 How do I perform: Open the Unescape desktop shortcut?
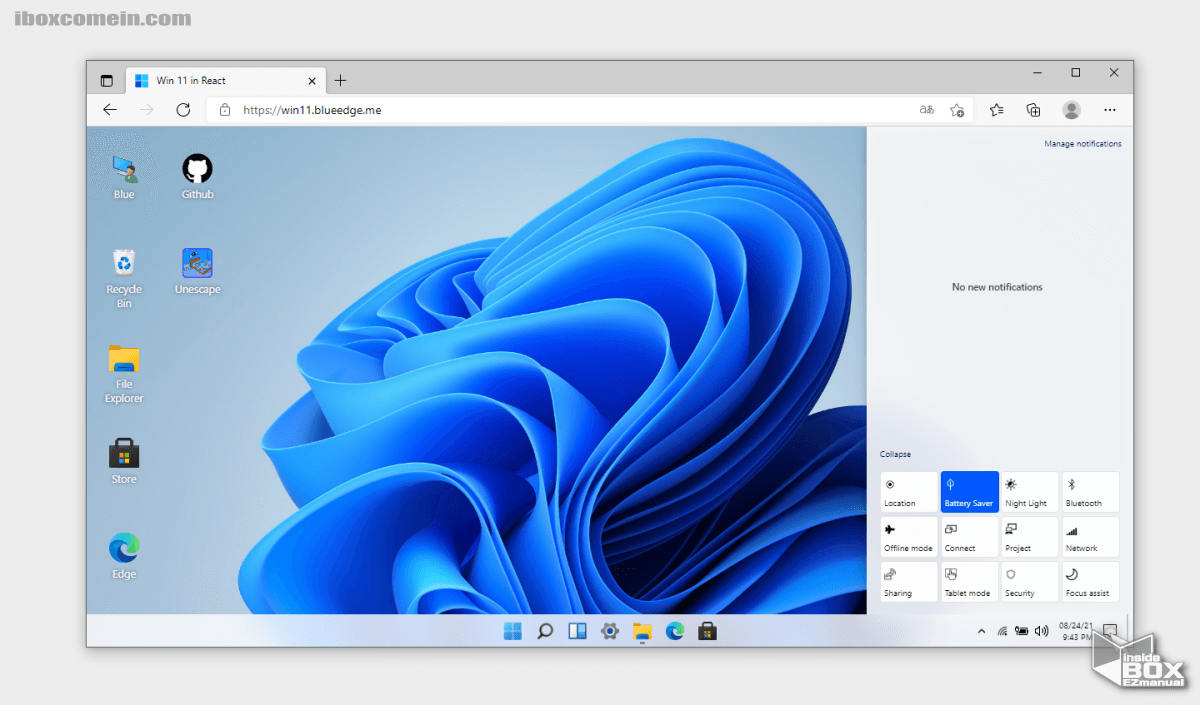tap(197, 264)
